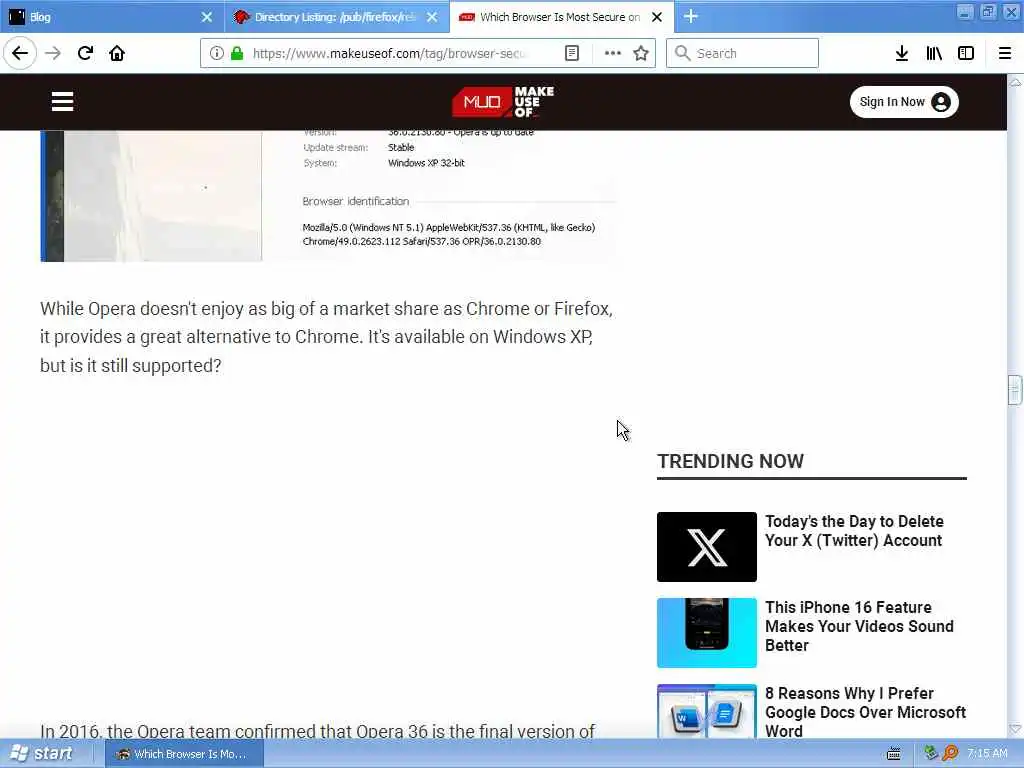Viewport: 1024px width, 768px height.
Task: Click the green network tray icon
Action: 931,753
